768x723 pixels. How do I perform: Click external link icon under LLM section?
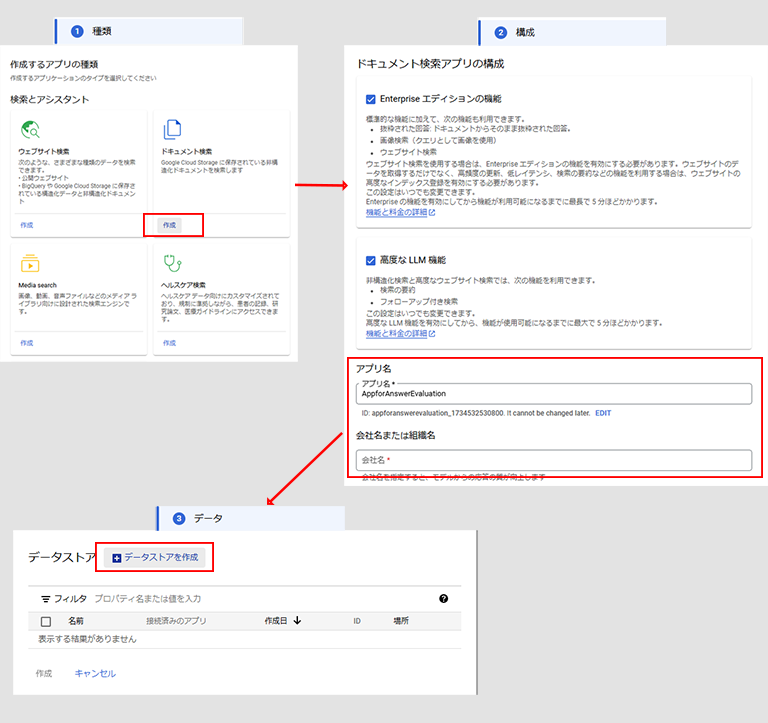432,334
